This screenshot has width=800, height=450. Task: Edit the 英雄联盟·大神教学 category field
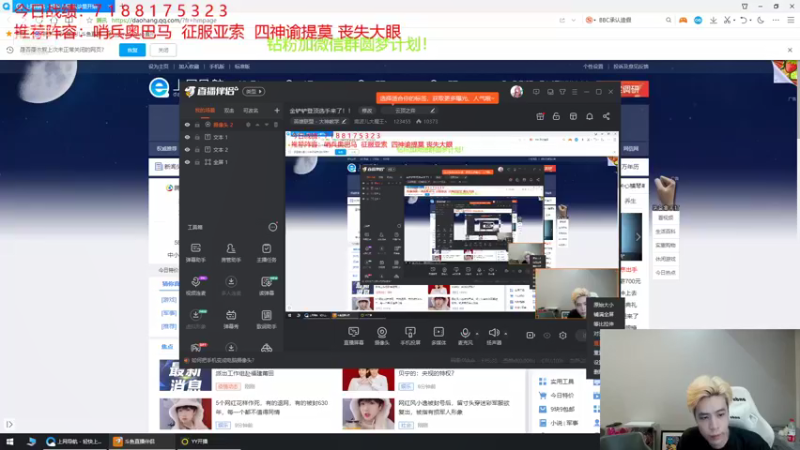pyautogui.click(x=320, y=121)
